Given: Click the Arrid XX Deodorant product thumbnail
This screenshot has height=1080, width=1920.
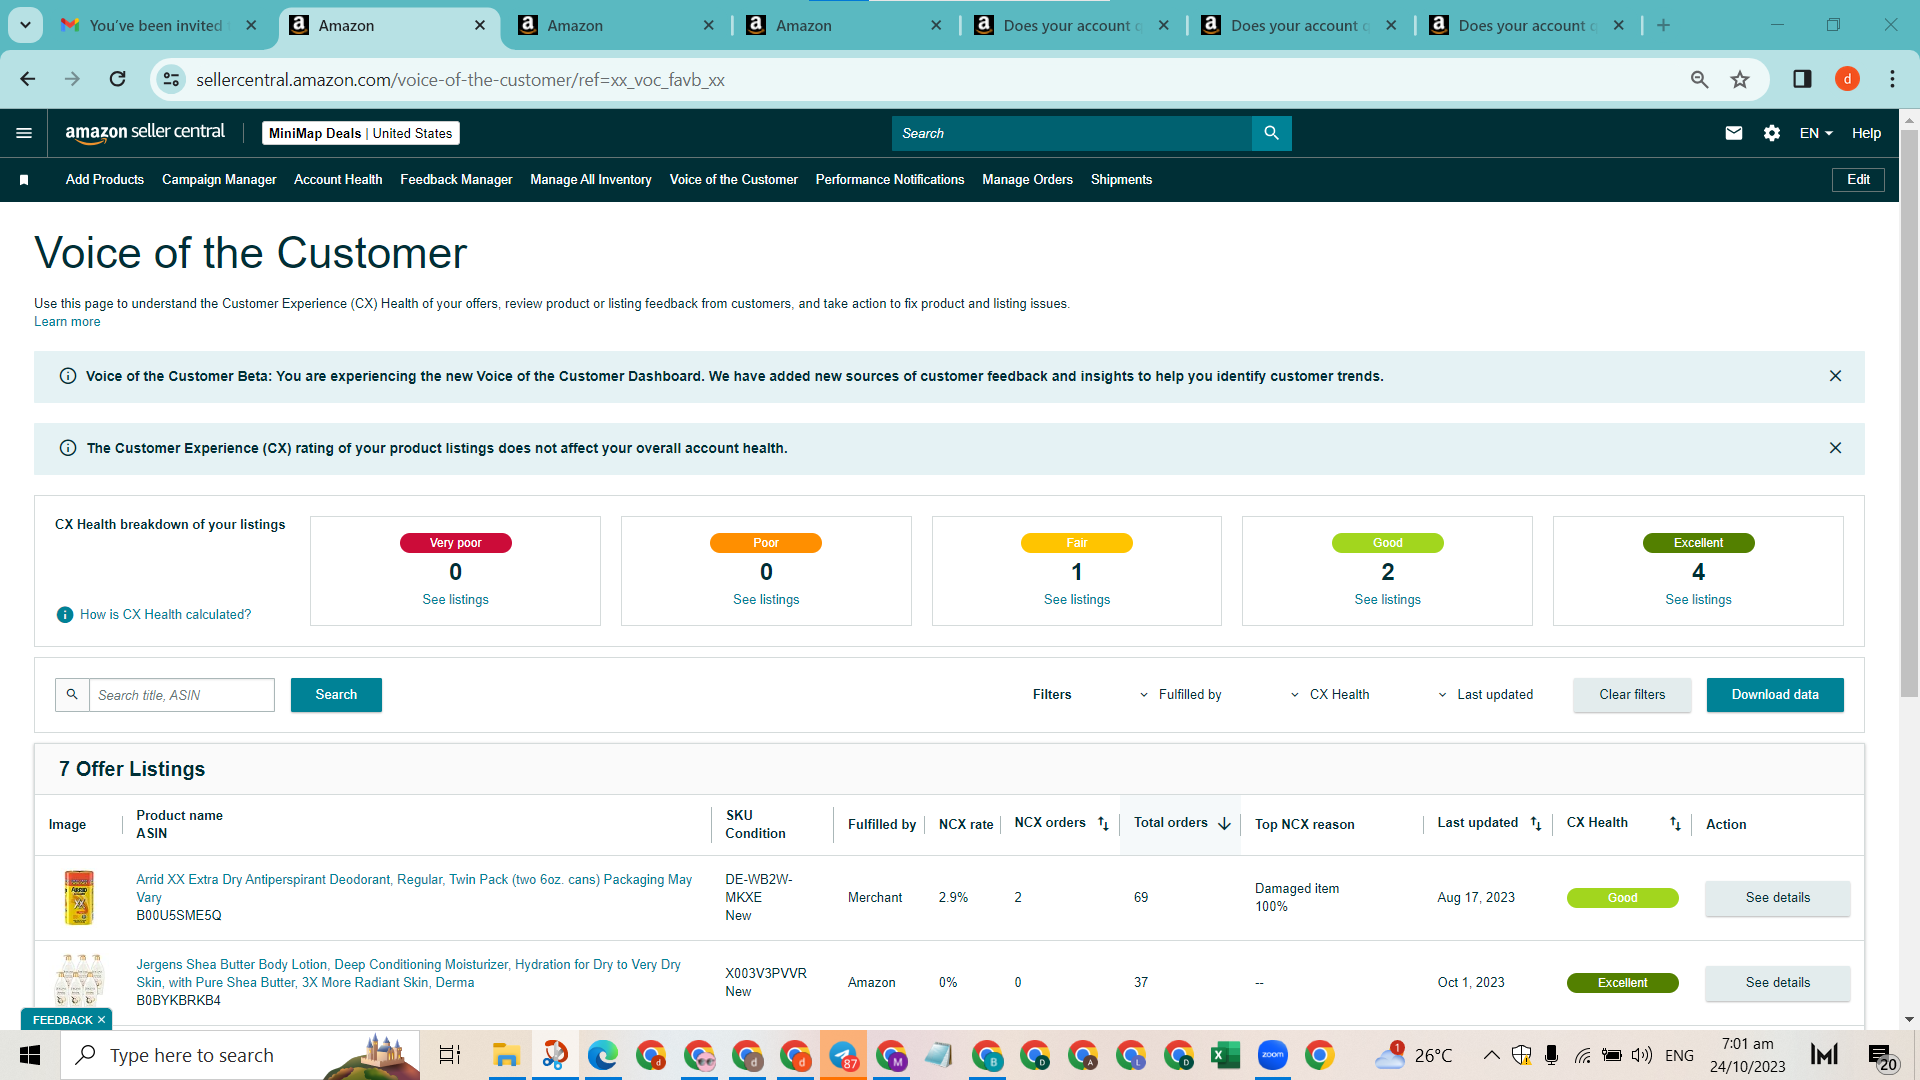Looking at the screenshot, I should [79, 898].
